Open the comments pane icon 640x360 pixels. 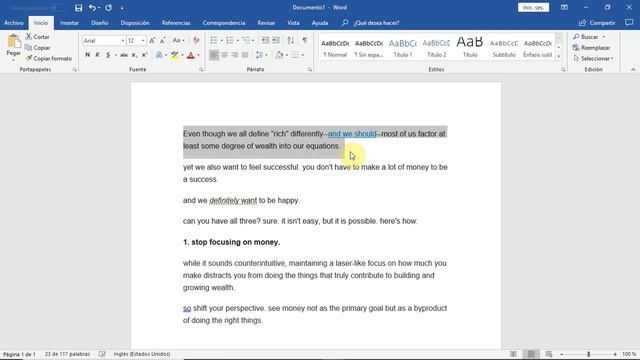(629, 23)
